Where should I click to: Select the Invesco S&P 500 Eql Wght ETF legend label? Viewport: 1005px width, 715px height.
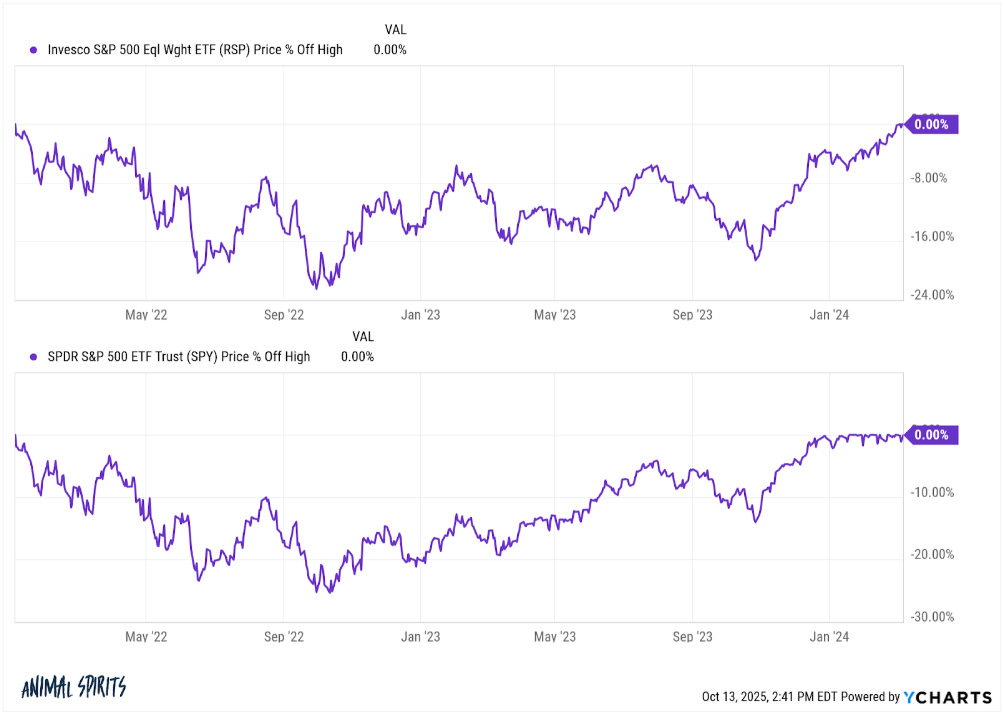click(195, 50)
